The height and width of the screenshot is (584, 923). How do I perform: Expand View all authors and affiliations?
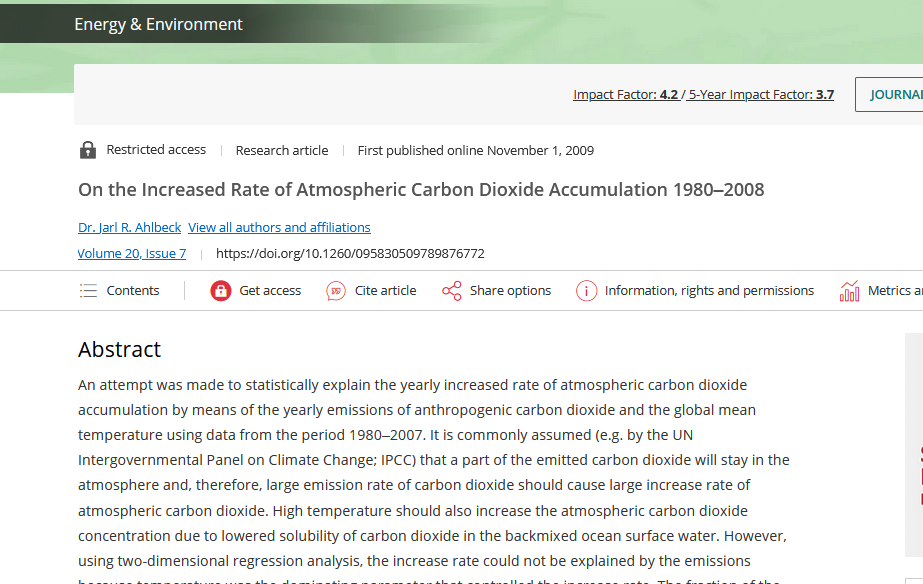[279, 228]
